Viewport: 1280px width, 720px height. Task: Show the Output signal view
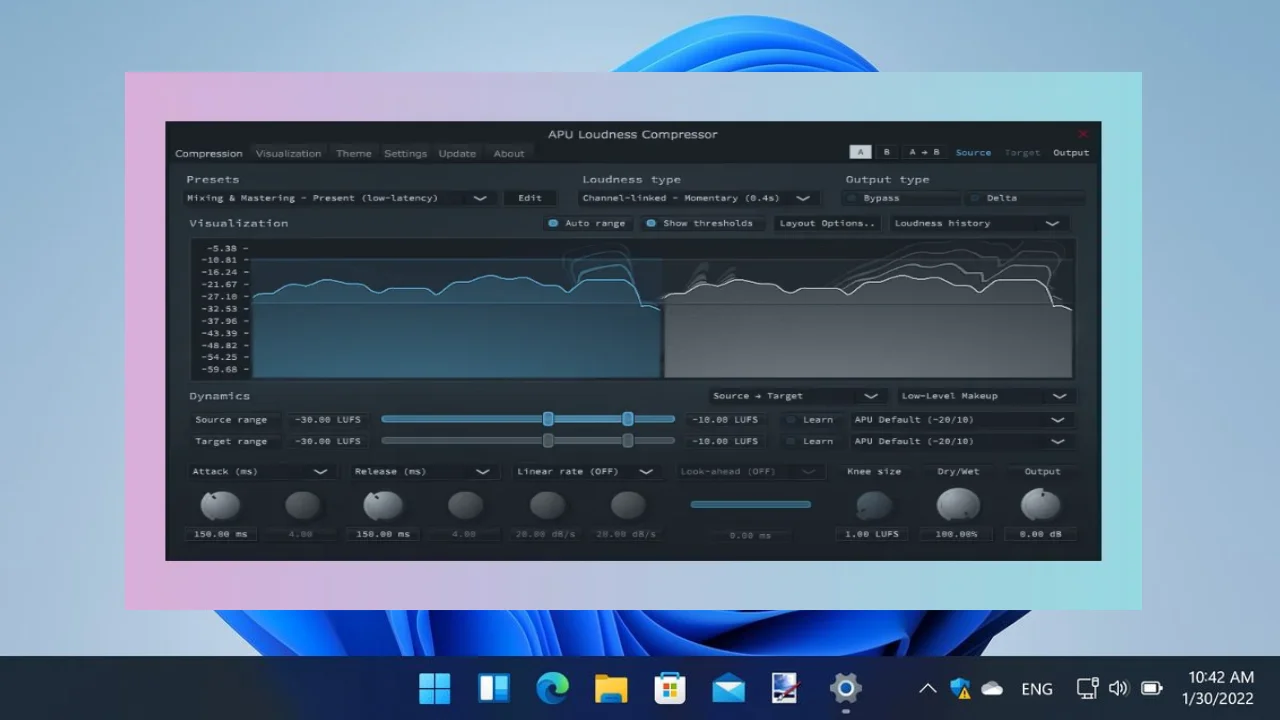pos(1071,153)
